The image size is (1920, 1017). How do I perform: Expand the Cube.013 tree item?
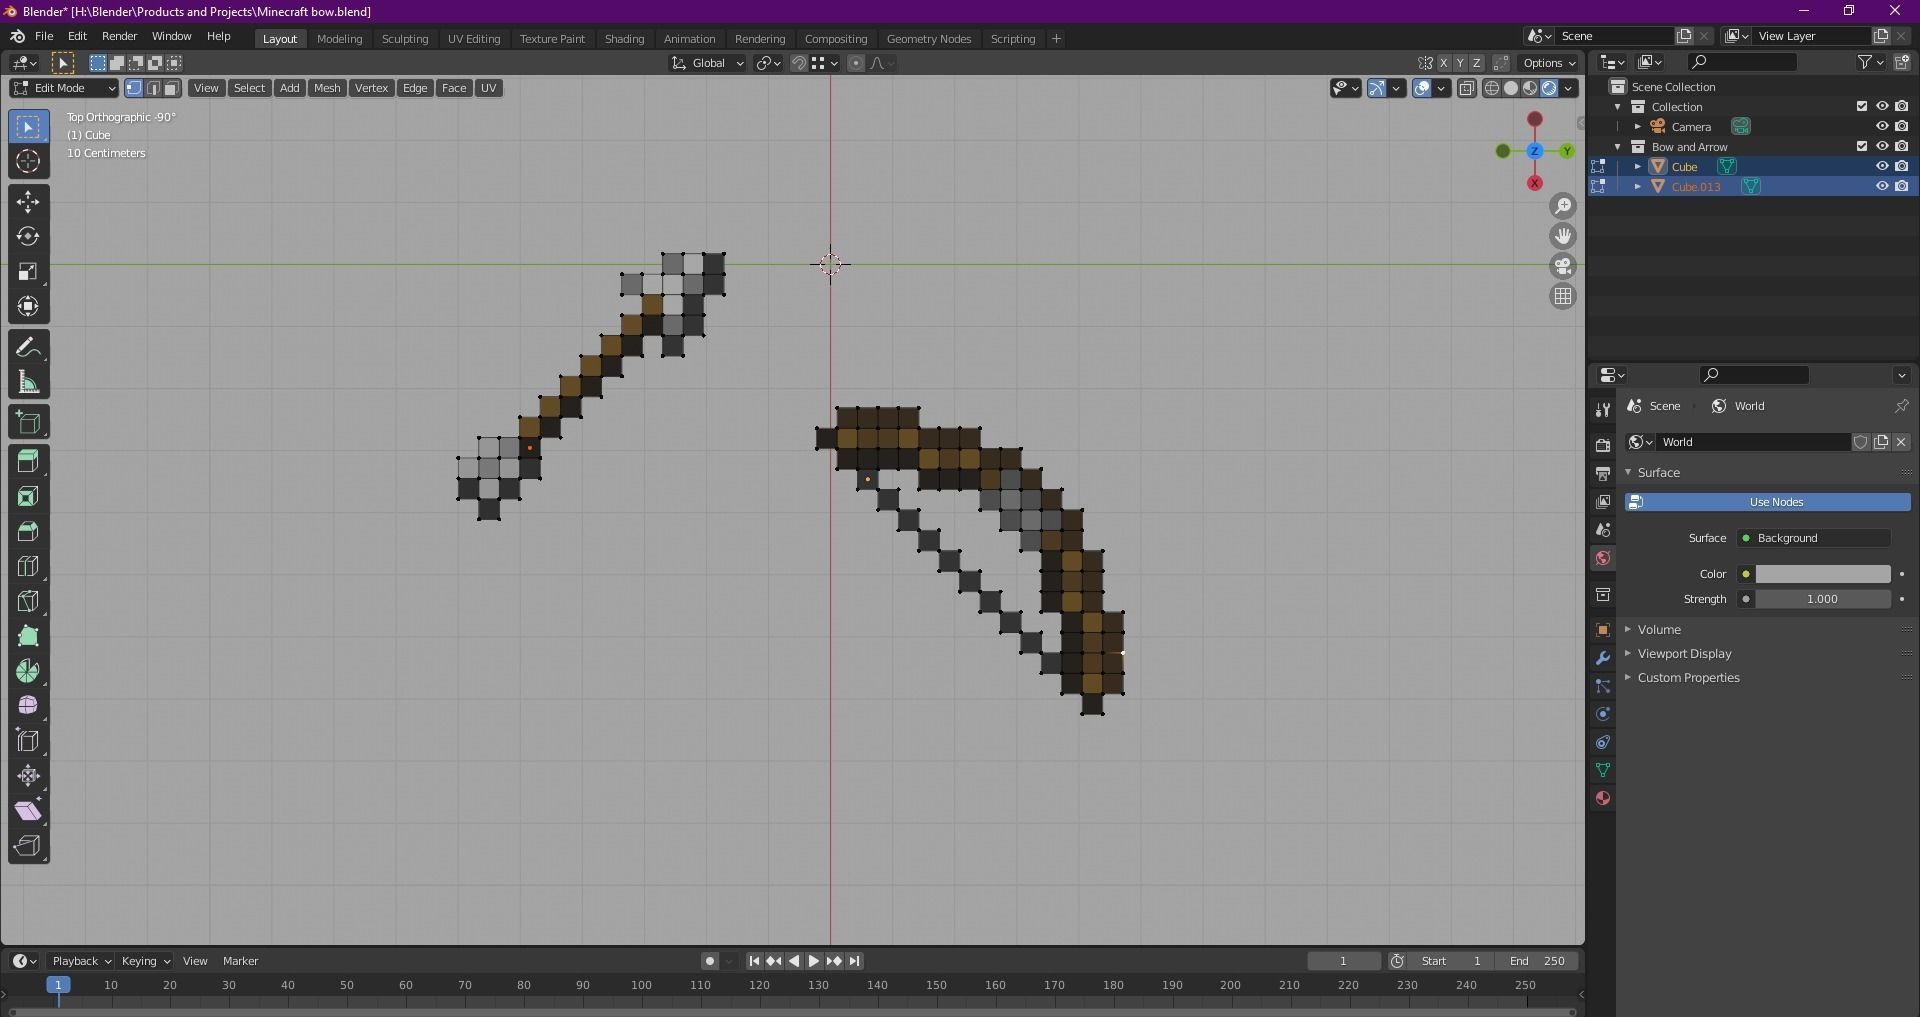(1638, 187)
